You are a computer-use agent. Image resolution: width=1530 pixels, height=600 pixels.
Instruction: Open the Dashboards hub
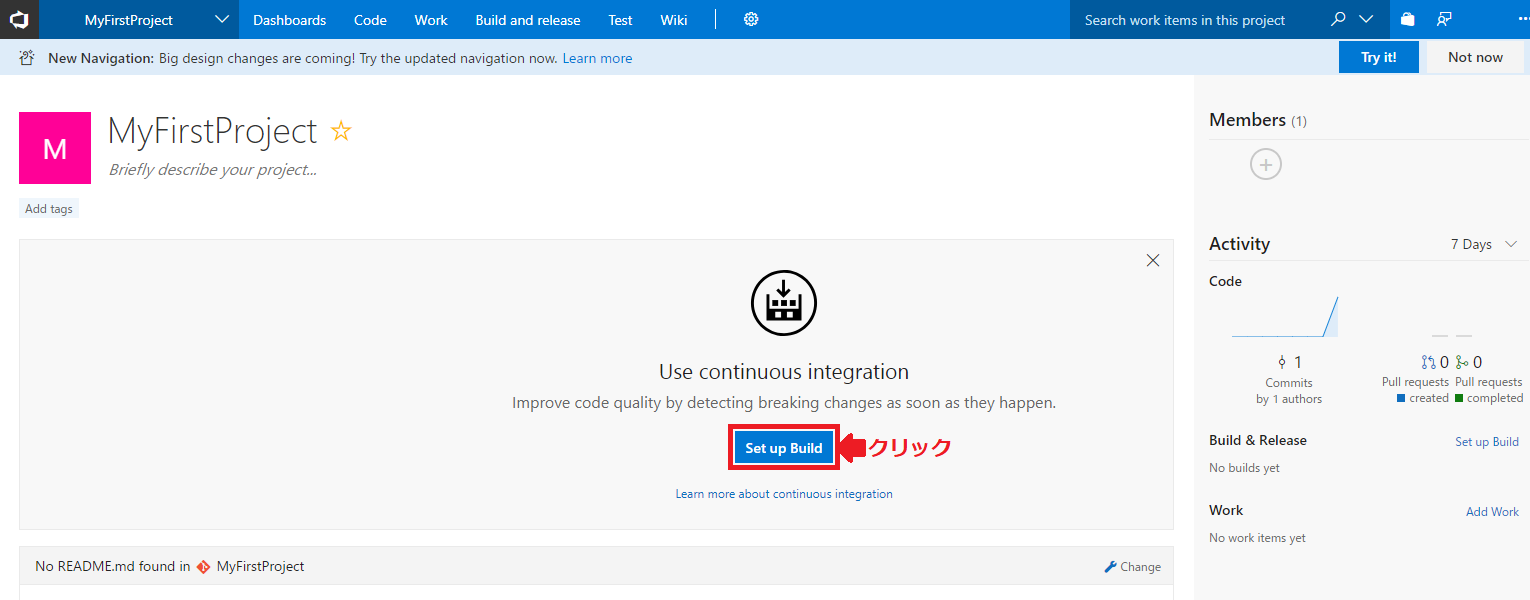click(x=289, y=20)
